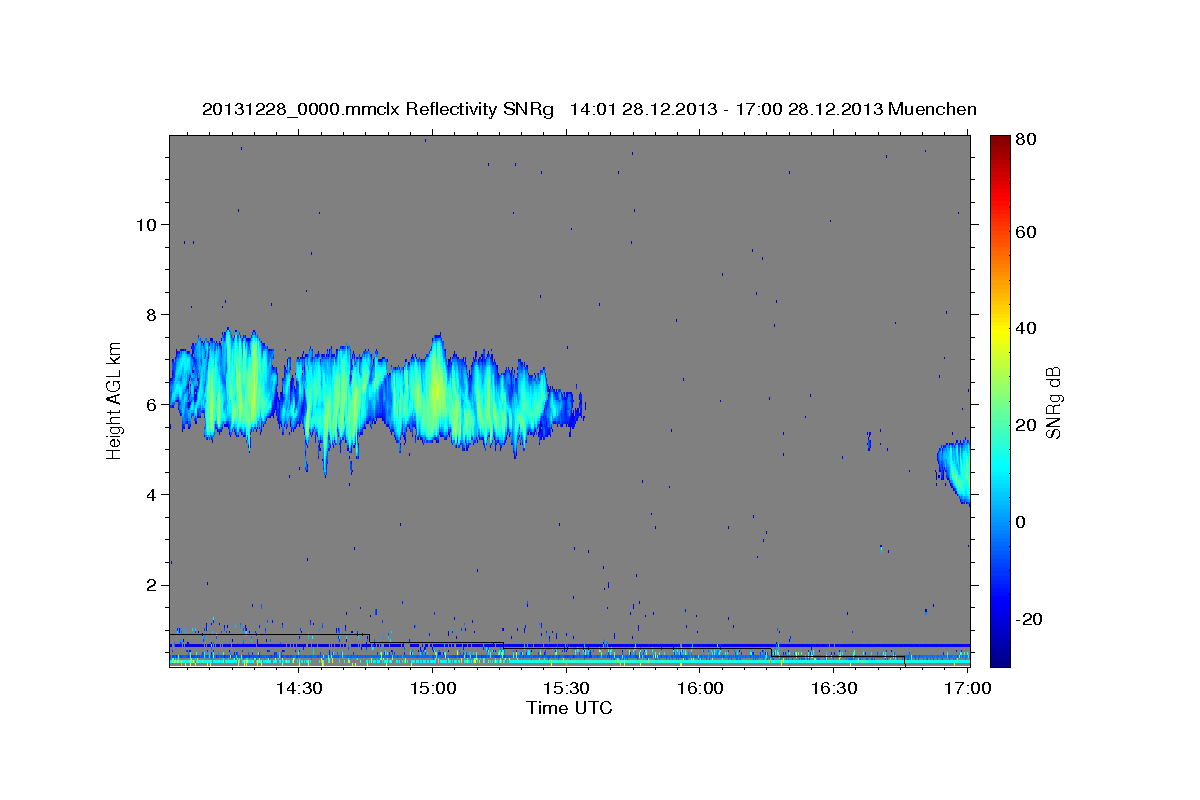Click the 14:30 time tick label
Image resolution: width=1200 pixels, height=800 pixels.
pyautogui.click(x=298, y=689)
